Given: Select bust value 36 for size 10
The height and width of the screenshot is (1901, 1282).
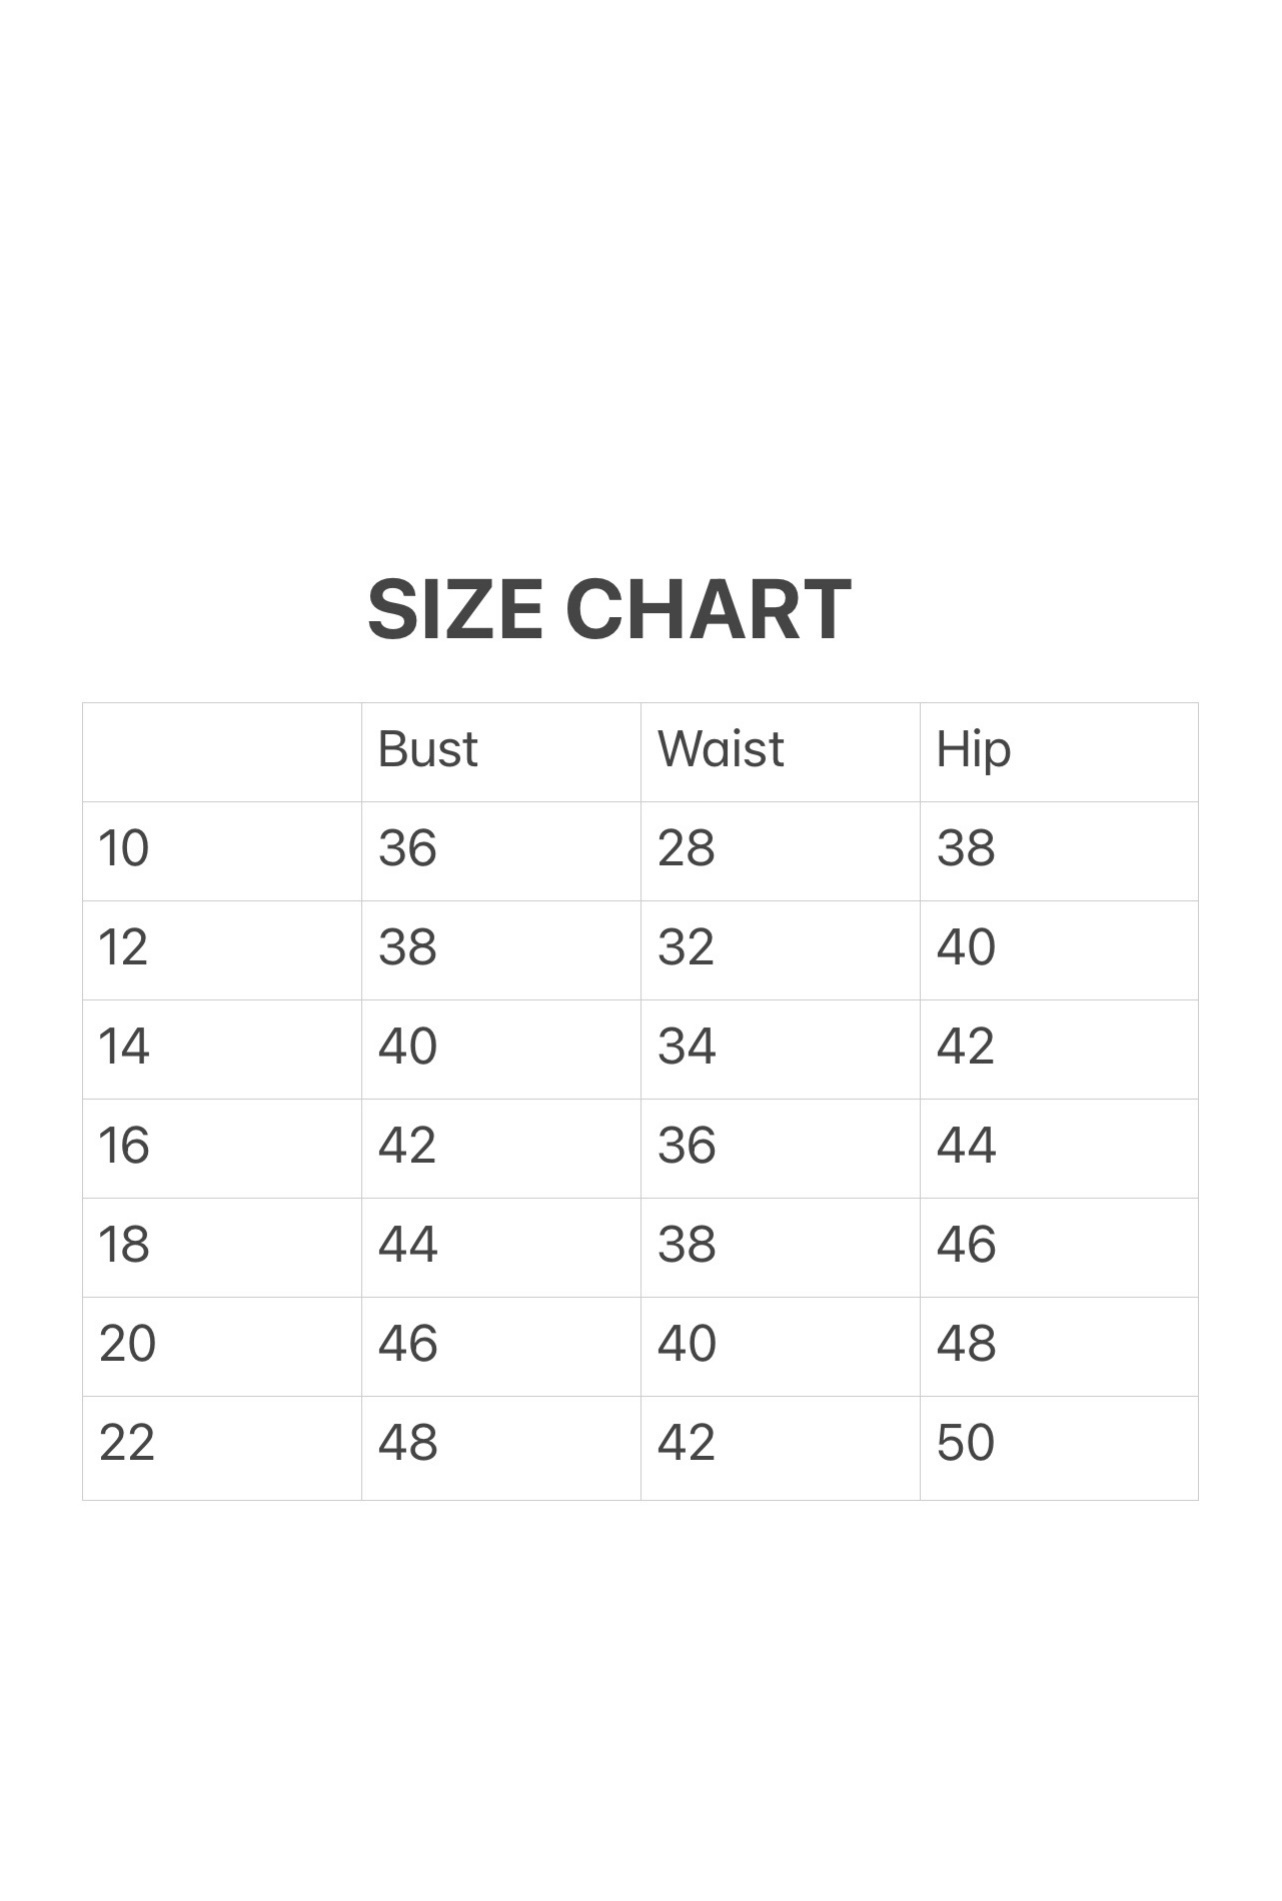Looking at the screenshot, I should (408, 848).
